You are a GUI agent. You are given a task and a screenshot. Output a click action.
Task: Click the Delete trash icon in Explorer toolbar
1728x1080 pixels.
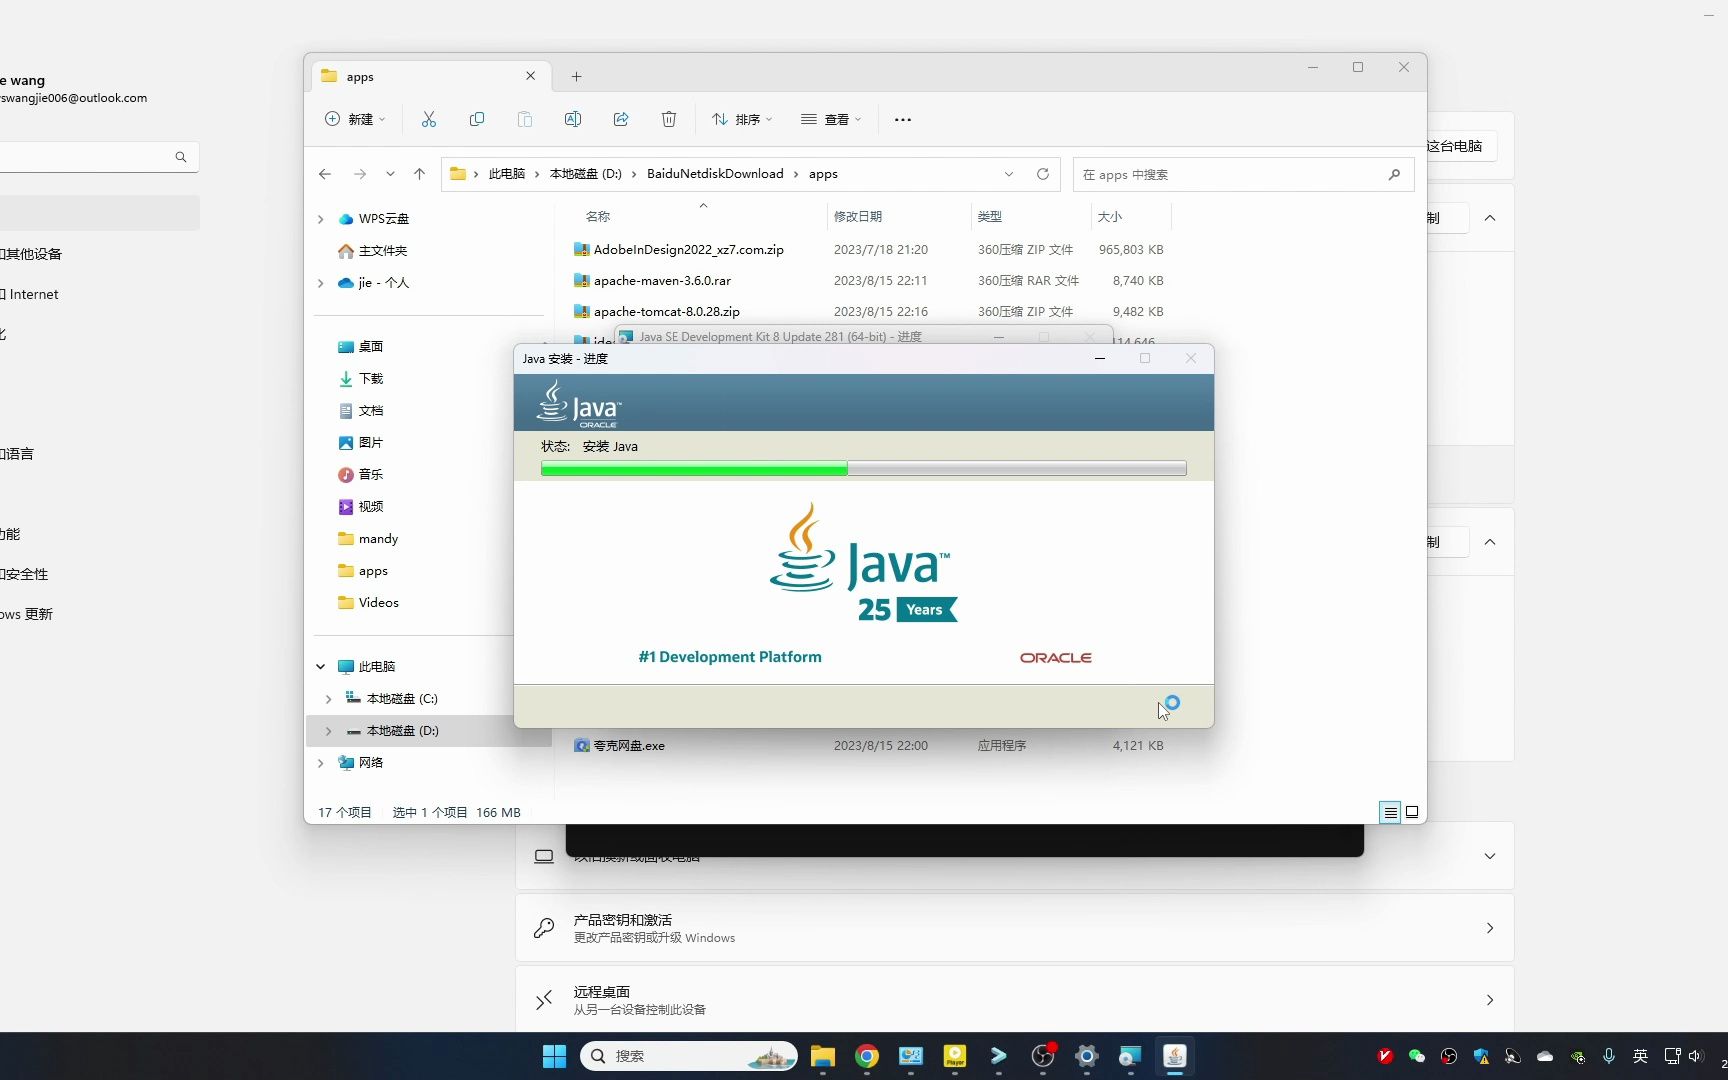(669, 119)
